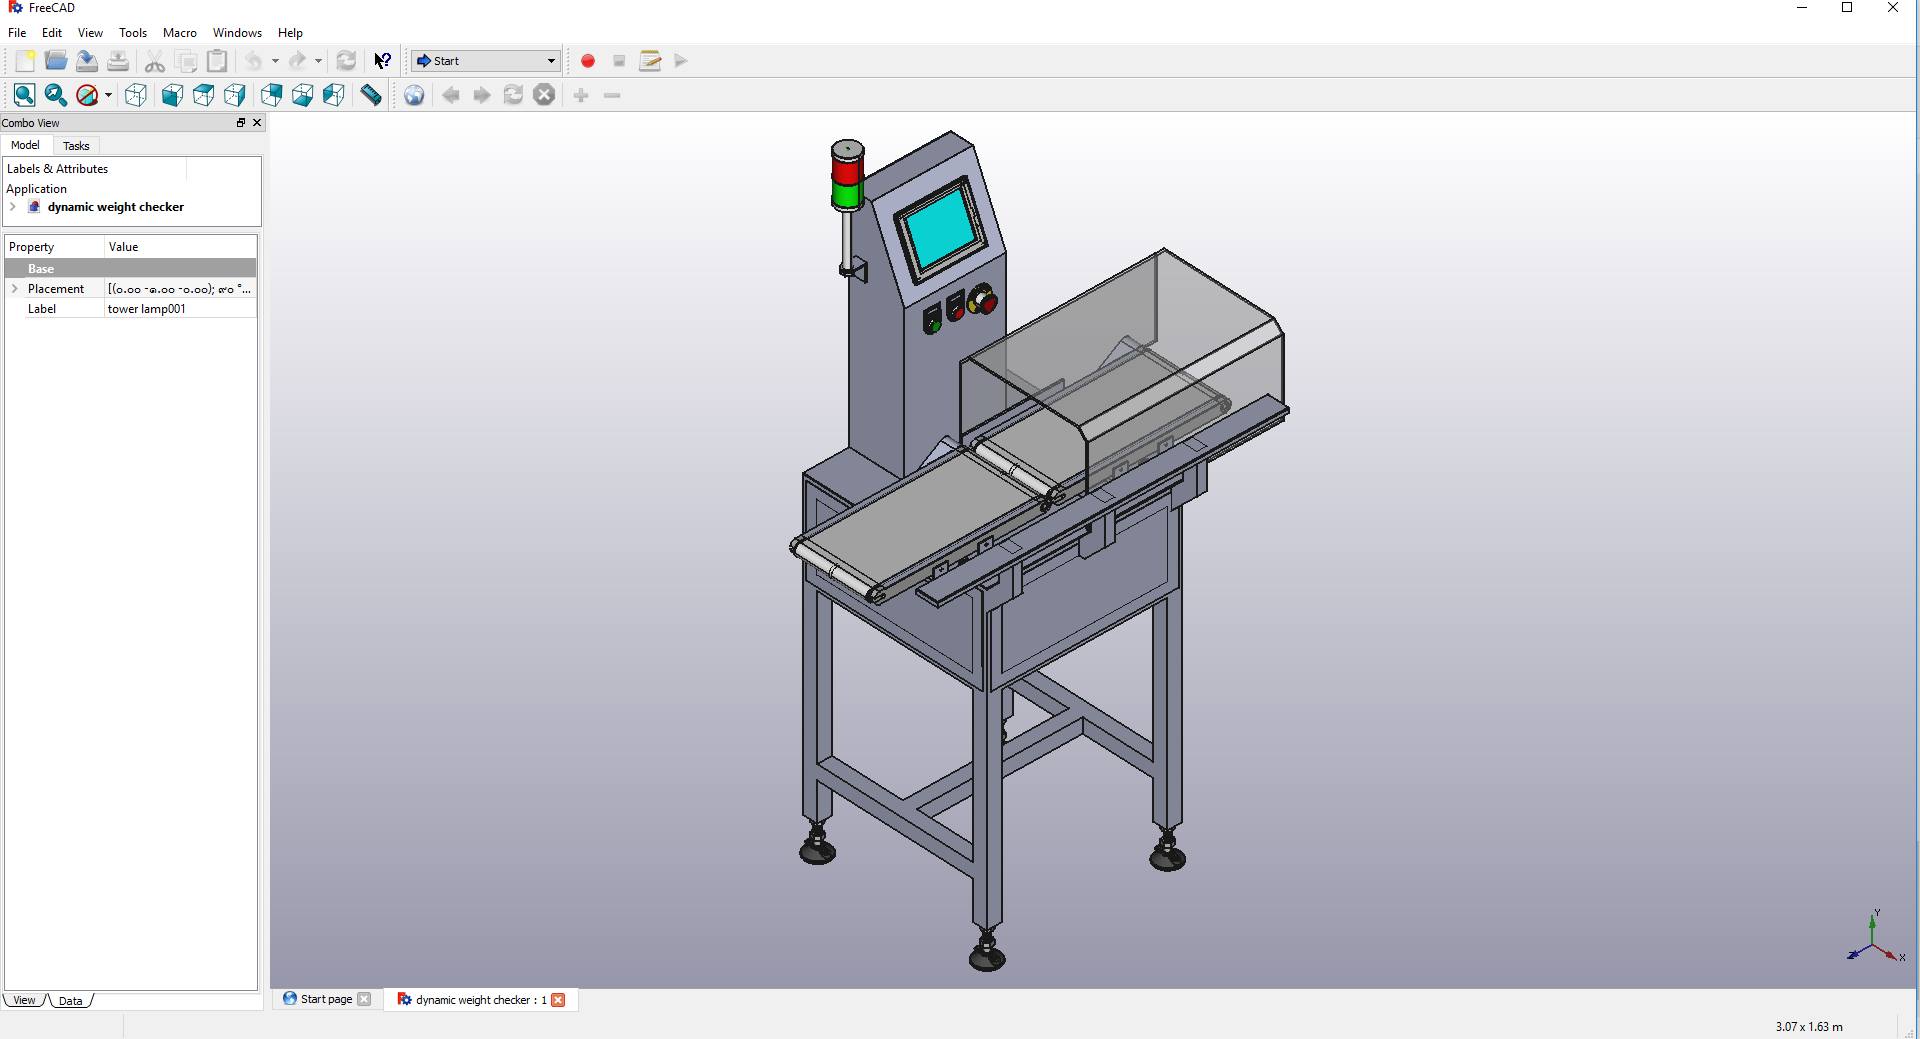Expand dynamic weight checker tree node
Viewport: 1920px width, 1039px height.
13,207
